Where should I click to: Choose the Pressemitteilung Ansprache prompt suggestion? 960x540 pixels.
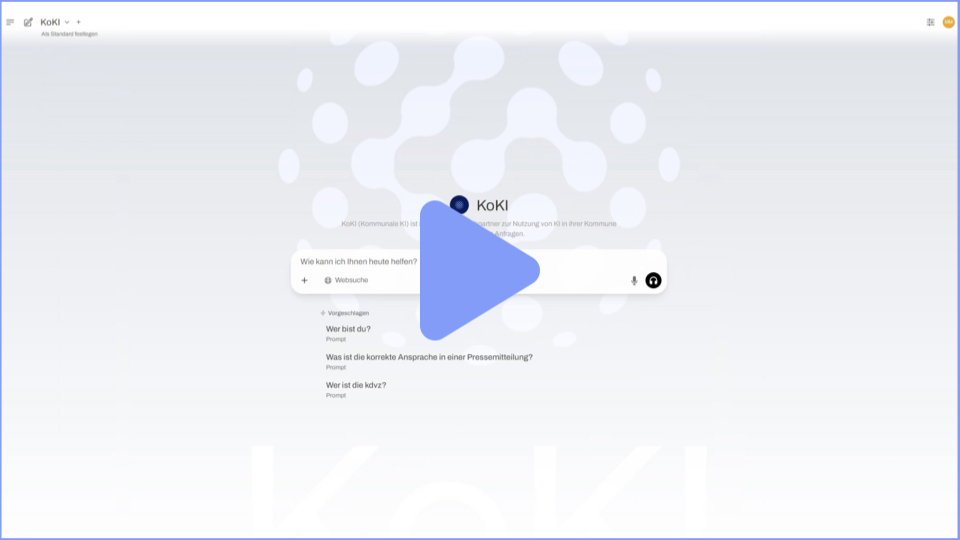tap(429, 357)
